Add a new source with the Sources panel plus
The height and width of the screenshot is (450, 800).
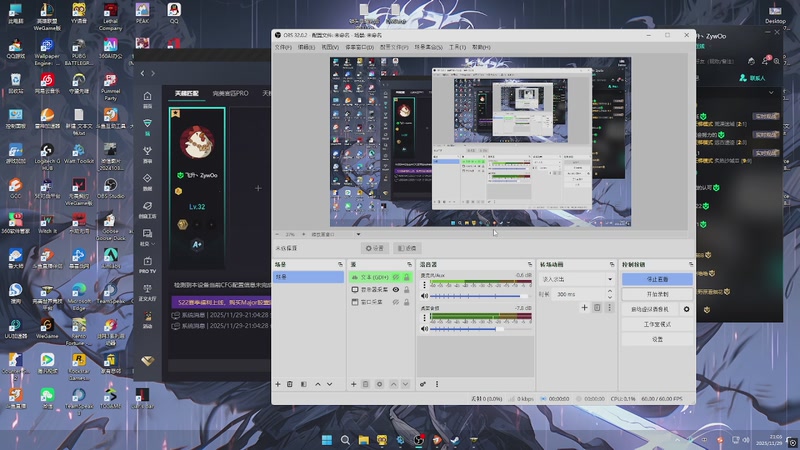[x=353, y=384]
